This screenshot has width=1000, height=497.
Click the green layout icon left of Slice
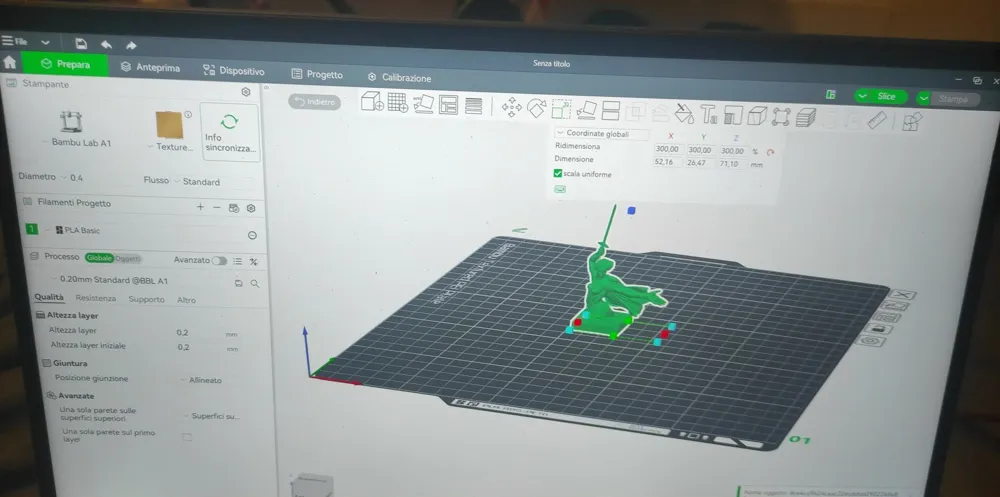click(830, 94)
